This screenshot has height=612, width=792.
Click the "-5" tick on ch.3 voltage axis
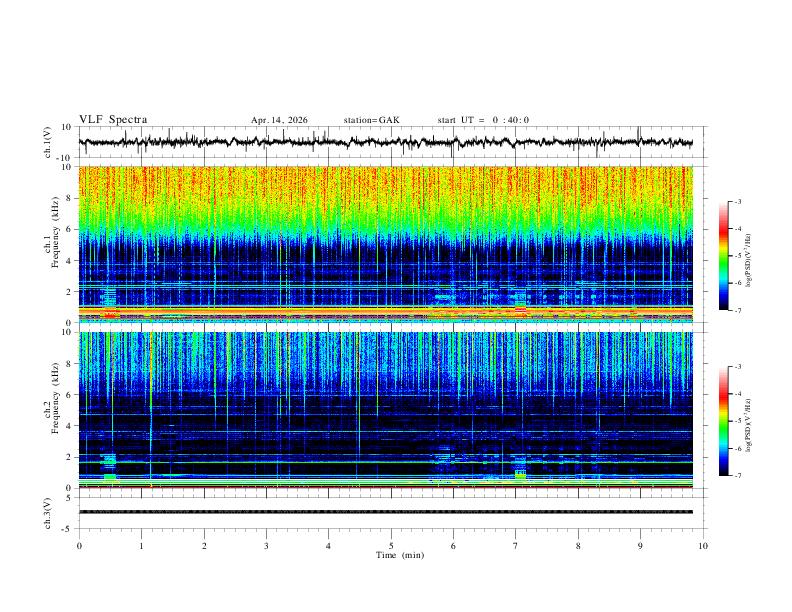pos(68,529)
